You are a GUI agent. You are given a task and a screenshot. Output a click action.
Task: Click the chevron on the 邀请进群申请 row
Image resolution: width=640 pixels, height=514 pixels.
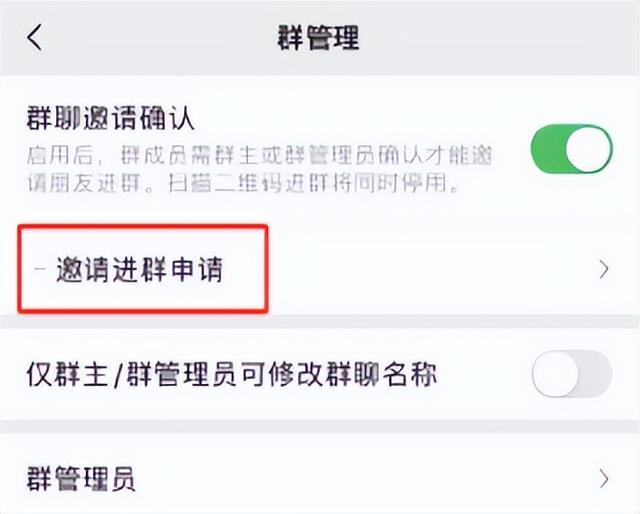click(x=603, y=269)
